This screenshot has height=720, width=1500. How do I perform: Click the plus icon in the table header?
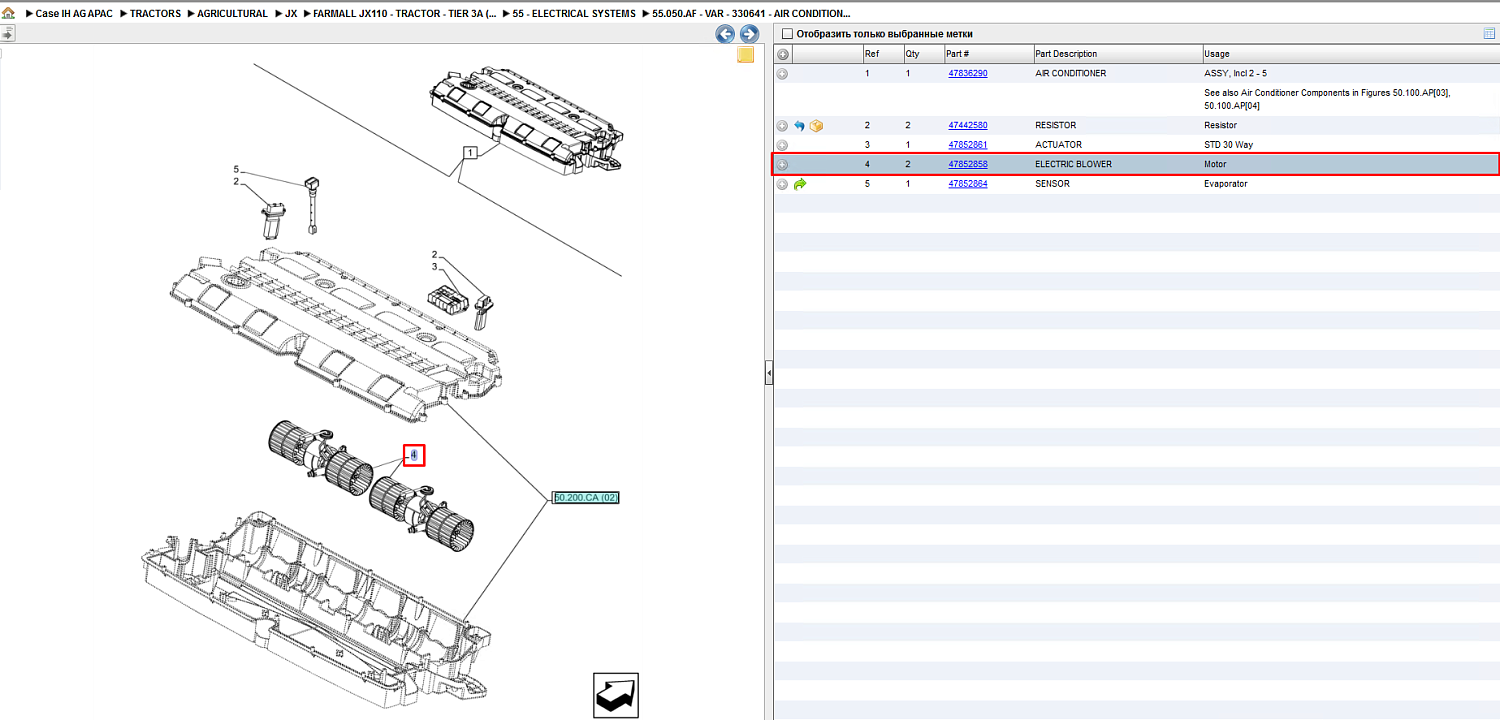click(783, 54)
